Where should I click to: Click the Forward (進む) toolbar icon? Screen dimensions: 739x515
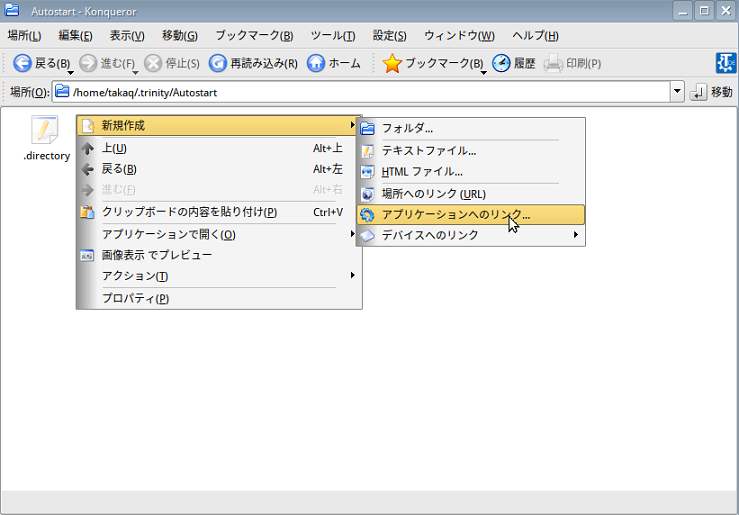88,63
